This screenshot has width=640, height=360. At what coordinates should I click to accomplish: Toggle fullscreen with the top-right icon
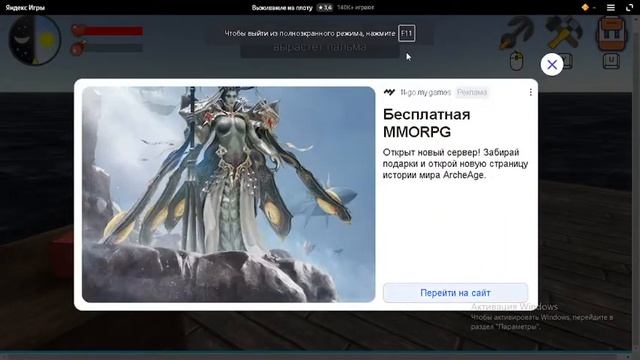629,7
